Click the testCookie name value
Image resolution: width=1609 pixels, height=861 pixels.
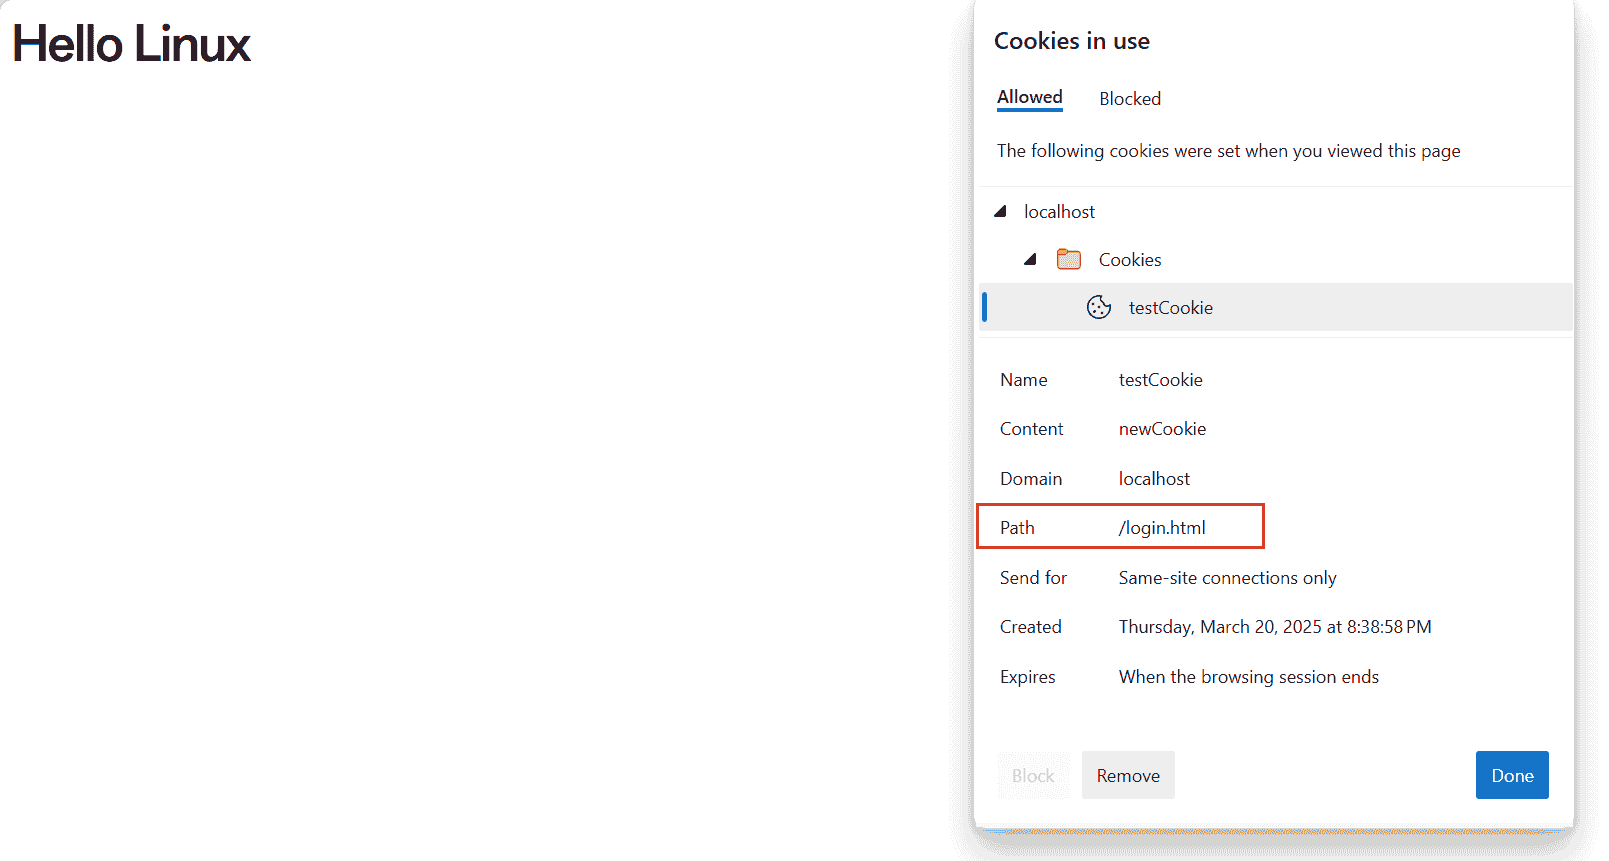[1160, 380]
